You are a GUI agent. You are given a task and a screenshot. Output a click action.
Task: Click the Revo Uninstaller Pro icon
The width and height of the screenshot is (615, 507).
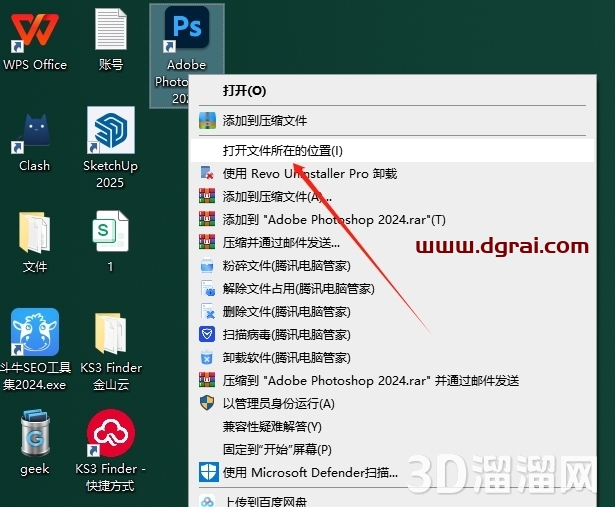click(207, 173)
